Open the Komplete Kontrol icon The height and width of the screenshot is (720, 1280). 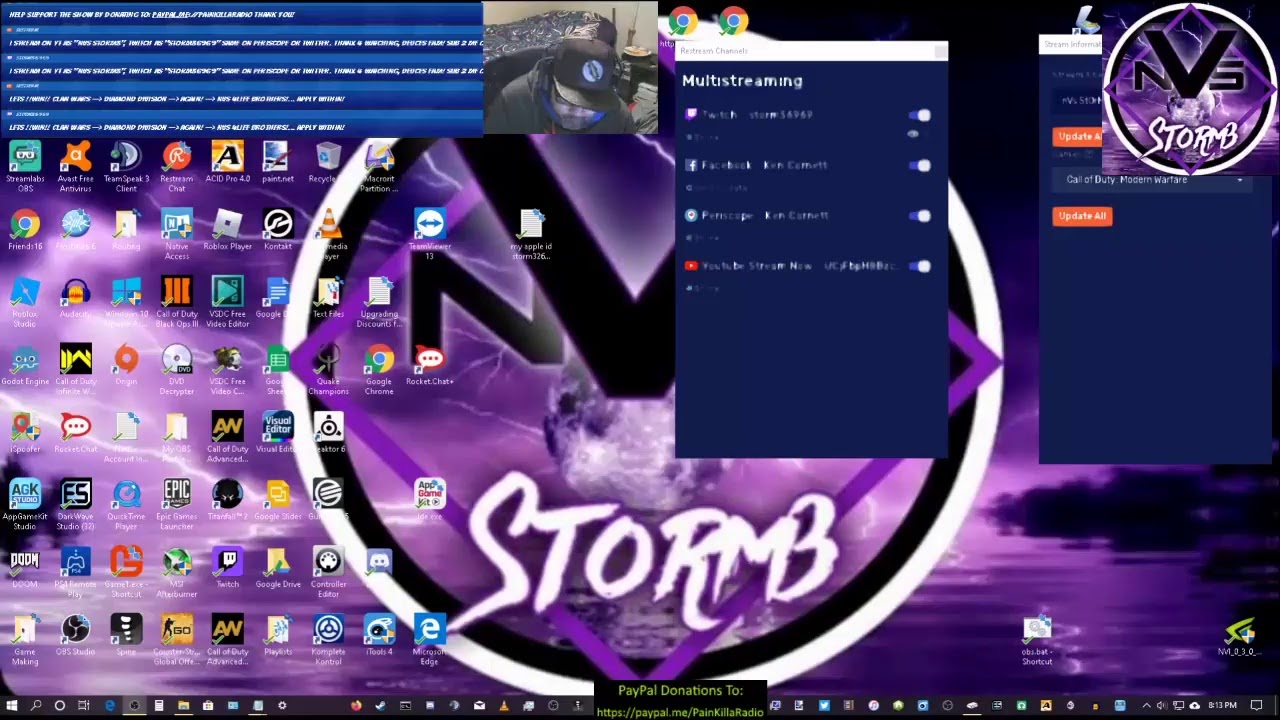tap(328, 641)
